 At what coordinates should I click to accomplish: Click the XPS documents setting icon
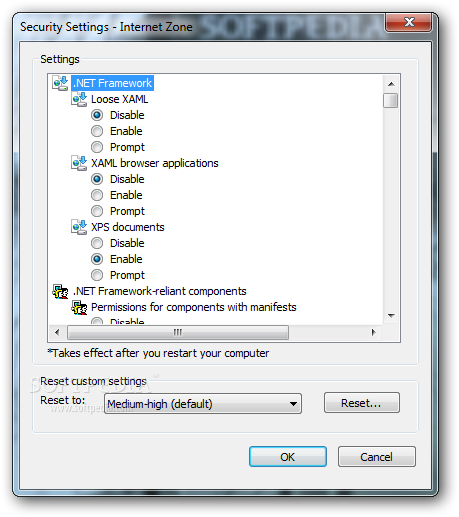[79, 227]
